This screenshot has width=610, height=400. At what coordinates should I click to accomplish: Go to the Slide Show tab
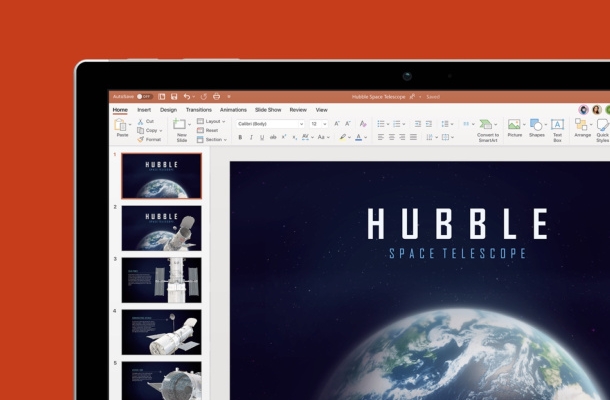tap(268, 110)
